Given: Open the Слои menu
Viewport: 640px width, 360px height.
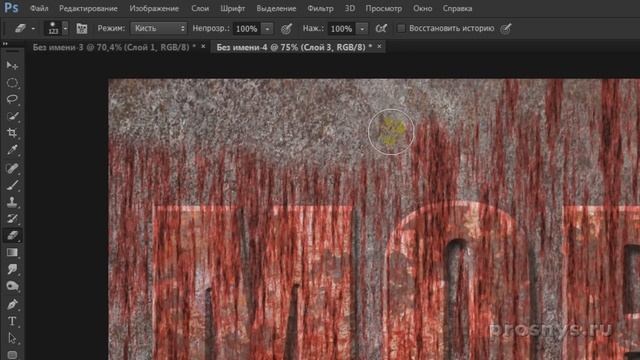Looking at the screenshot, I should click(x=200, y=8).
